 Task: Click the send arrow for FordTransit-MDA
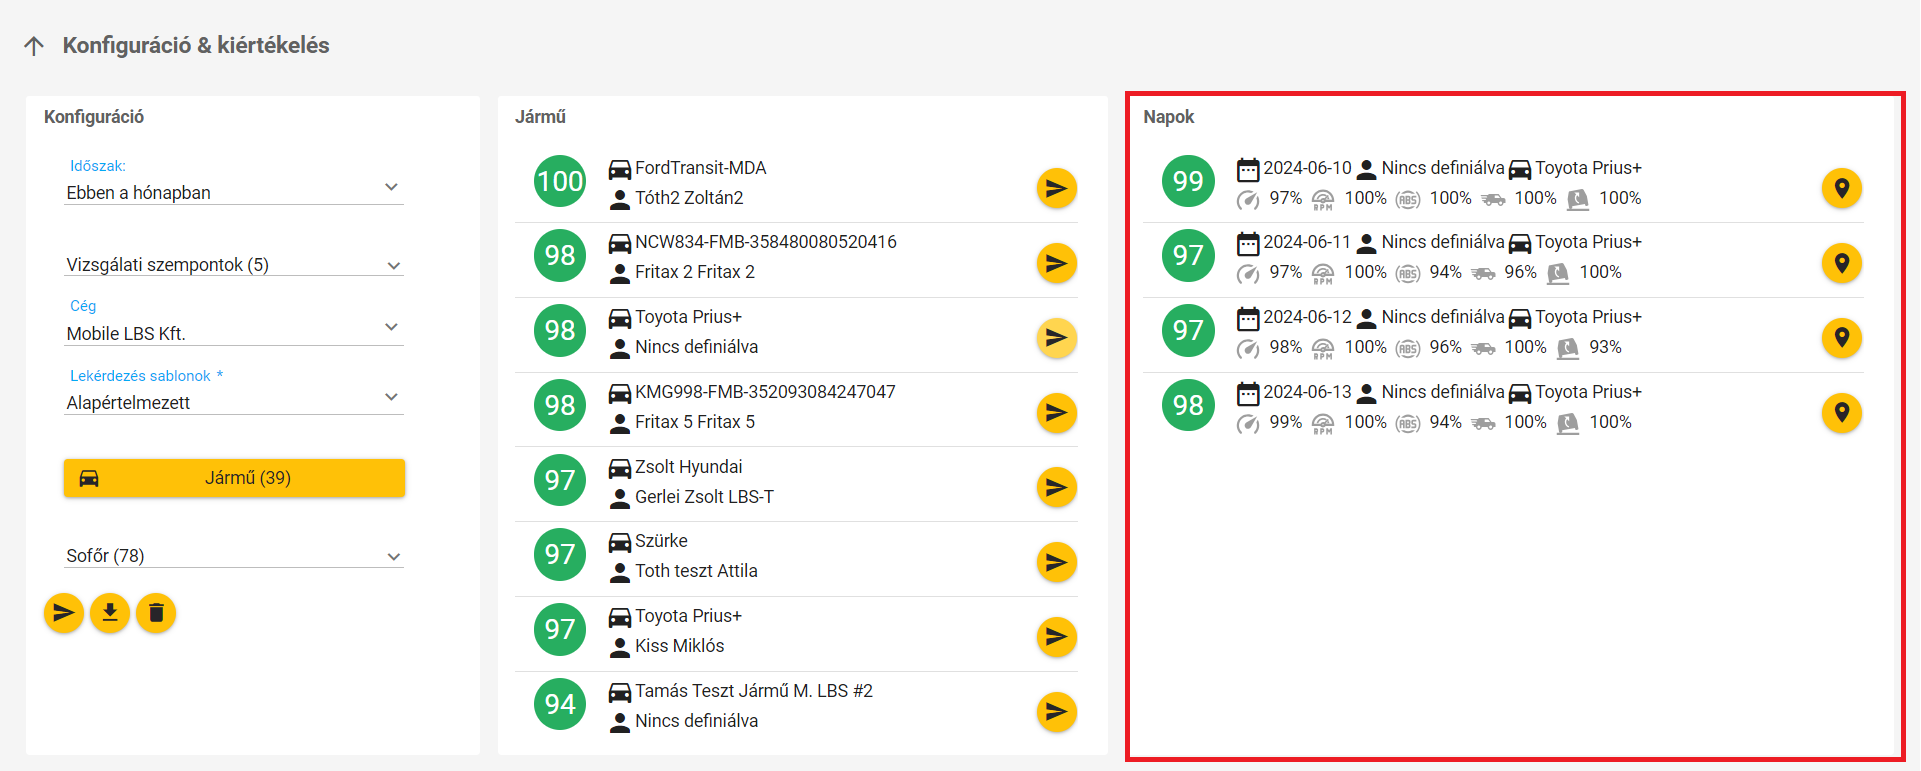(x=1056, y=188)
